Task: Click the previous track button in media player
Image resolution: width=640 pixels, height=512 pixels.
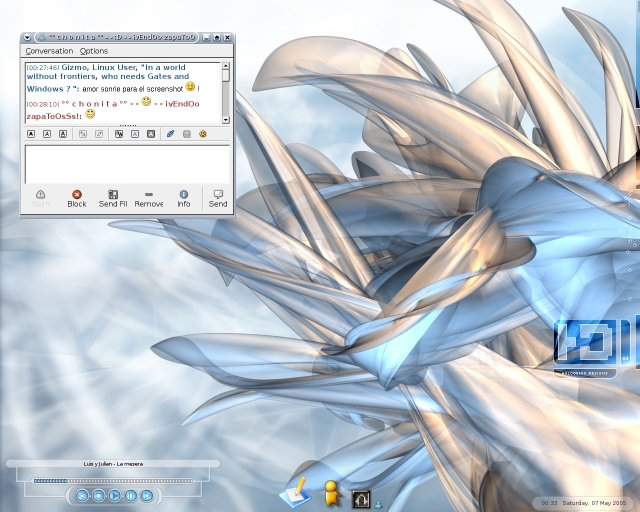Action: [82, 496]
